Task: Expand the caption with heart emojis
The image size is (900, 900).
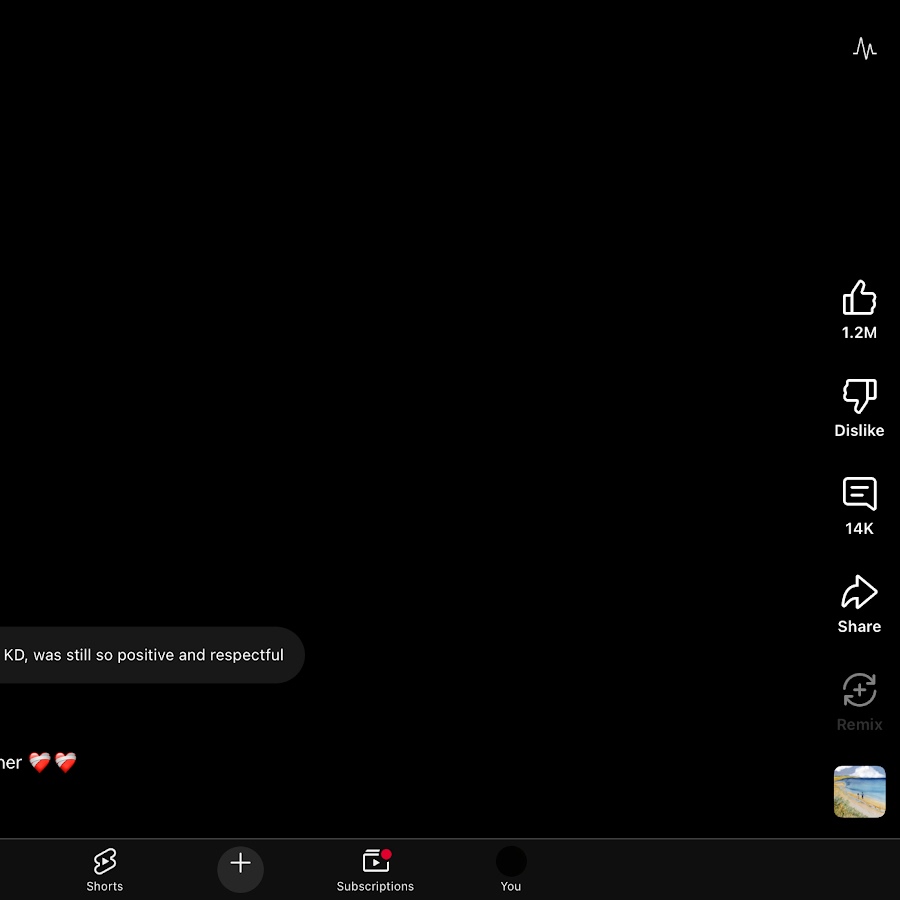Action: [38, 763]
